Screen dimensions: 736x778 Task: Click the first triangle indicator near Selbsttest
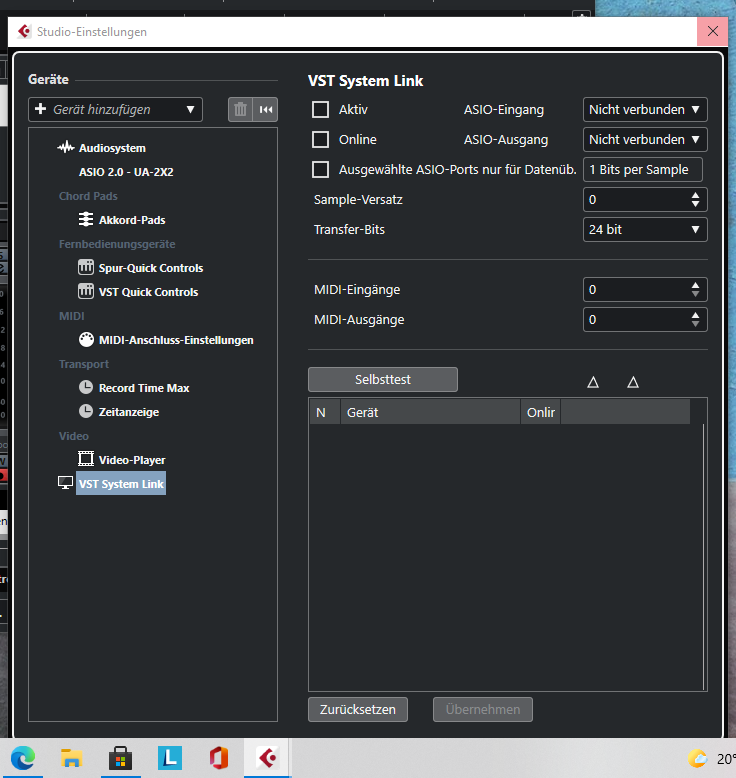593,382
